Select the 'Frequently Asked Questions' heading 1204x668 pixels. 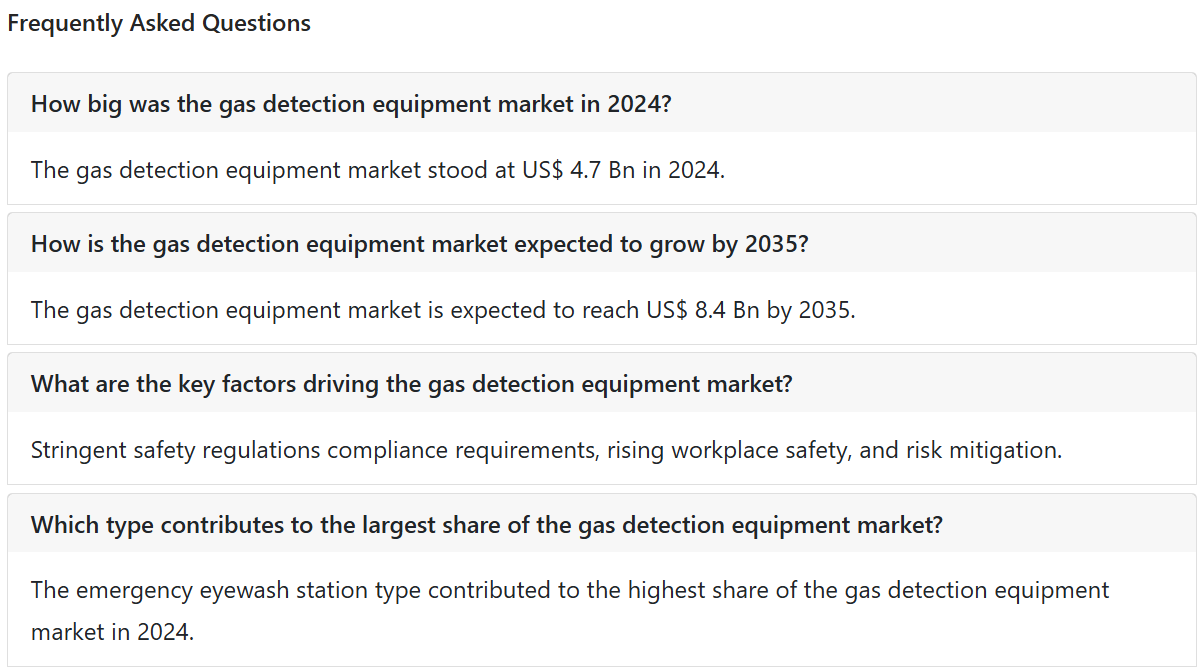[x=159, y=23]
